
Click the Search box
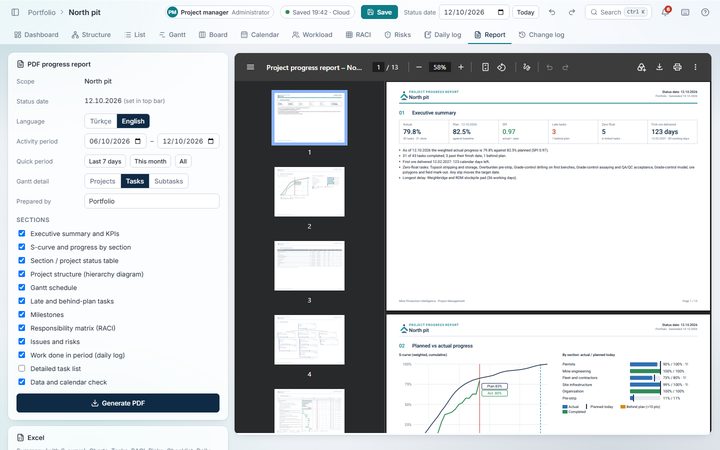click(x=618, y=12)
